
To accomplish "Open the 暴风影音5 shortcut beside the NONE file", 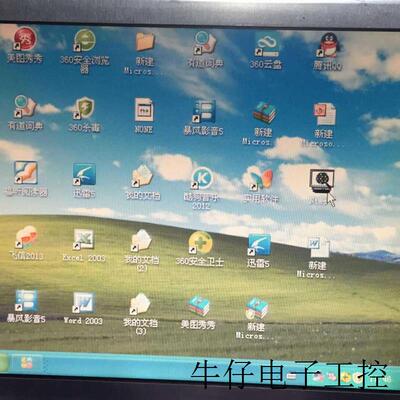I will [x=203, y=112].
